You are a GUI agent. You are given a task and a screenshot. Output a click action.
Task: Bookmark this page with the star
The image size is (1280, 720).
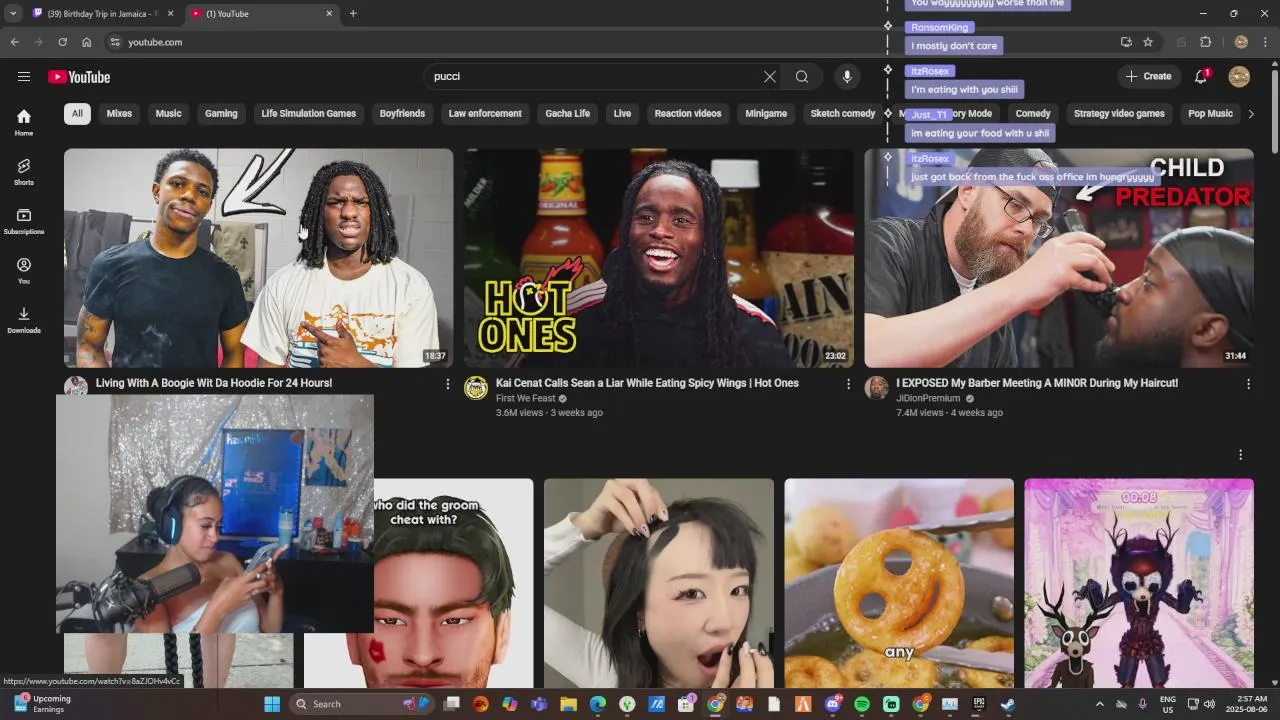(1148, 42)
